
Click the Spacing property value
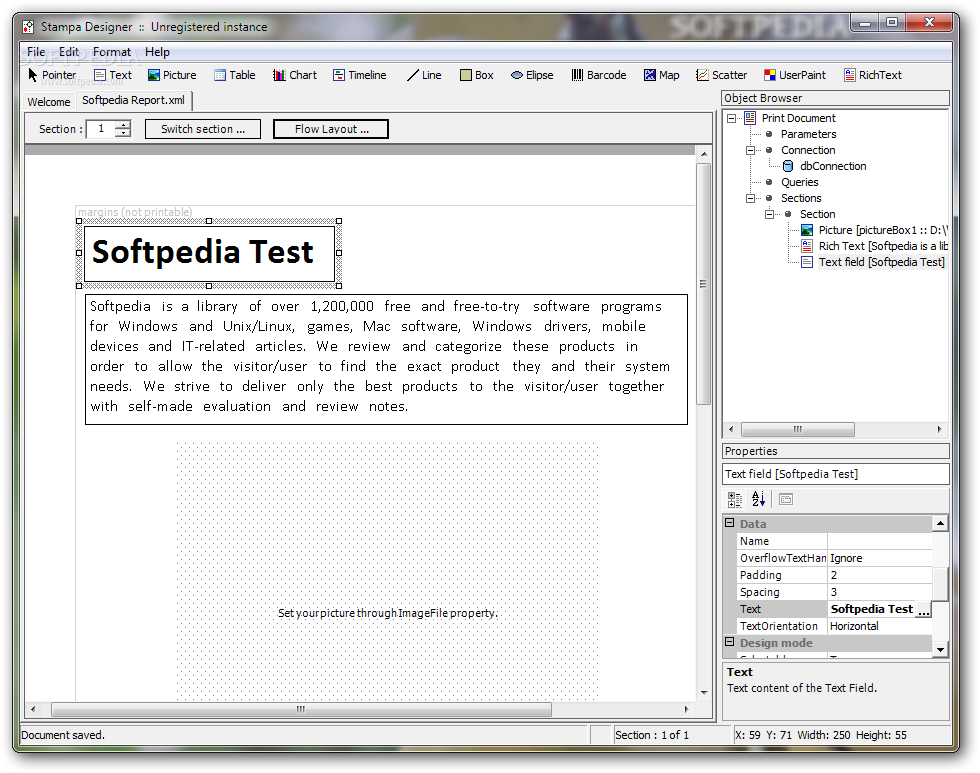click(879, 592)
